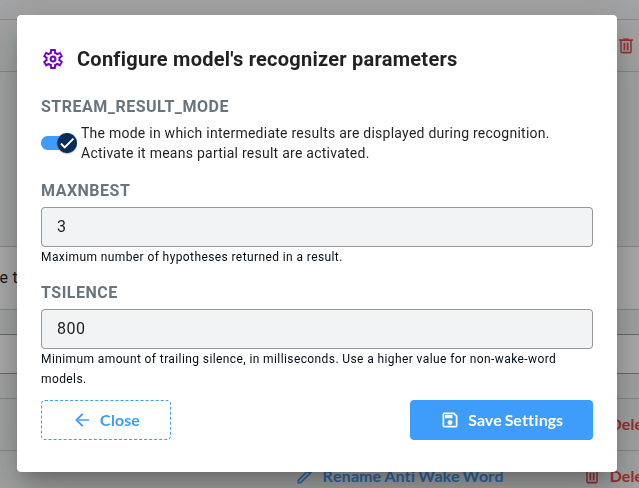The image size is (639, 488).
Task: Click the red trash icon at top right
Action: click(626, 45)
